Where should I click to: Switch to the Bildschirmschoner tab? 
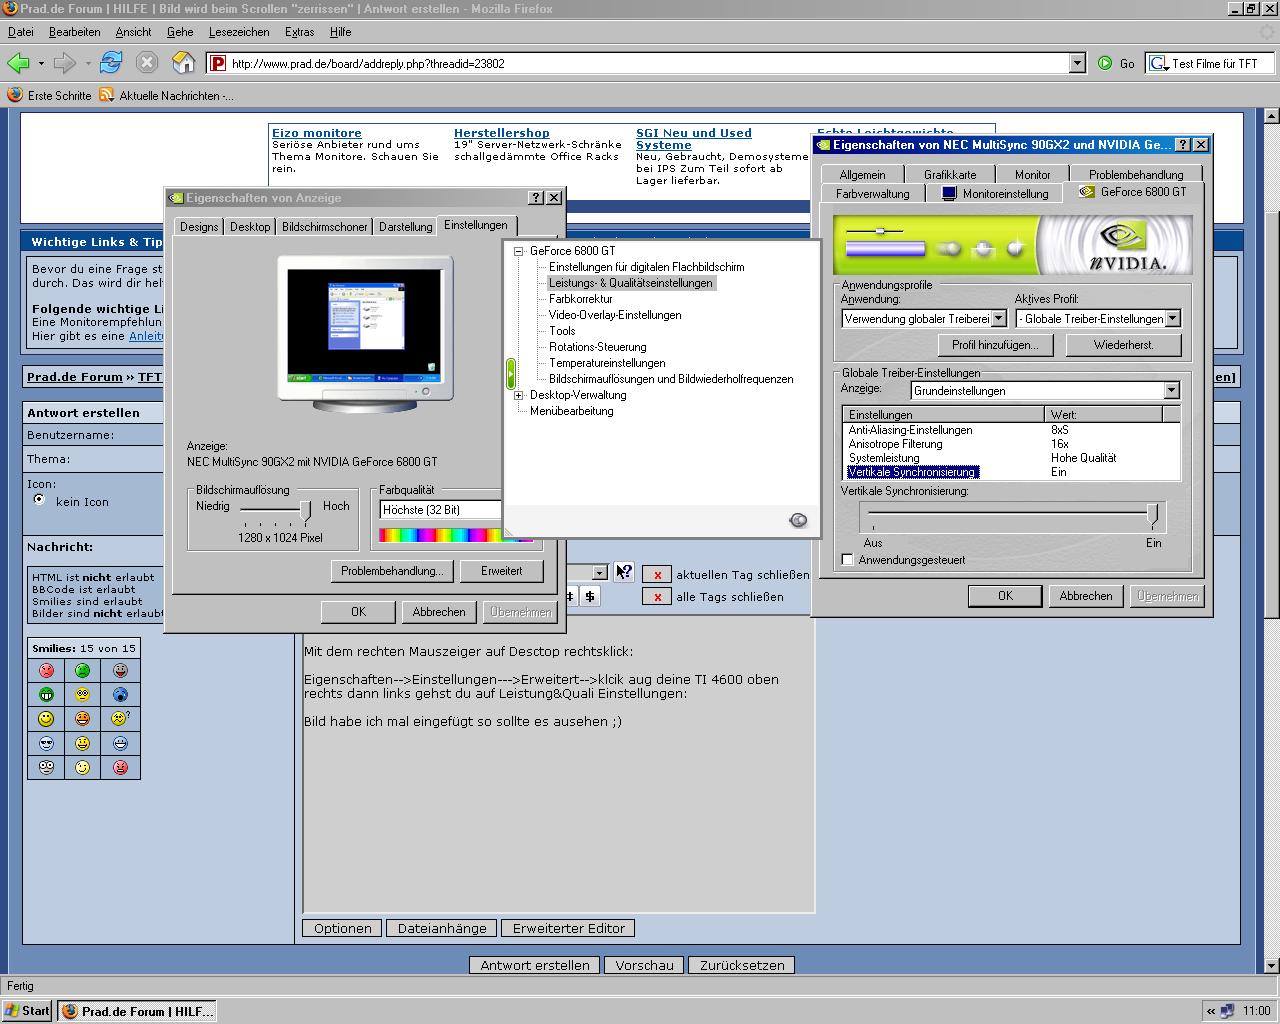click(x=324, y=227)
